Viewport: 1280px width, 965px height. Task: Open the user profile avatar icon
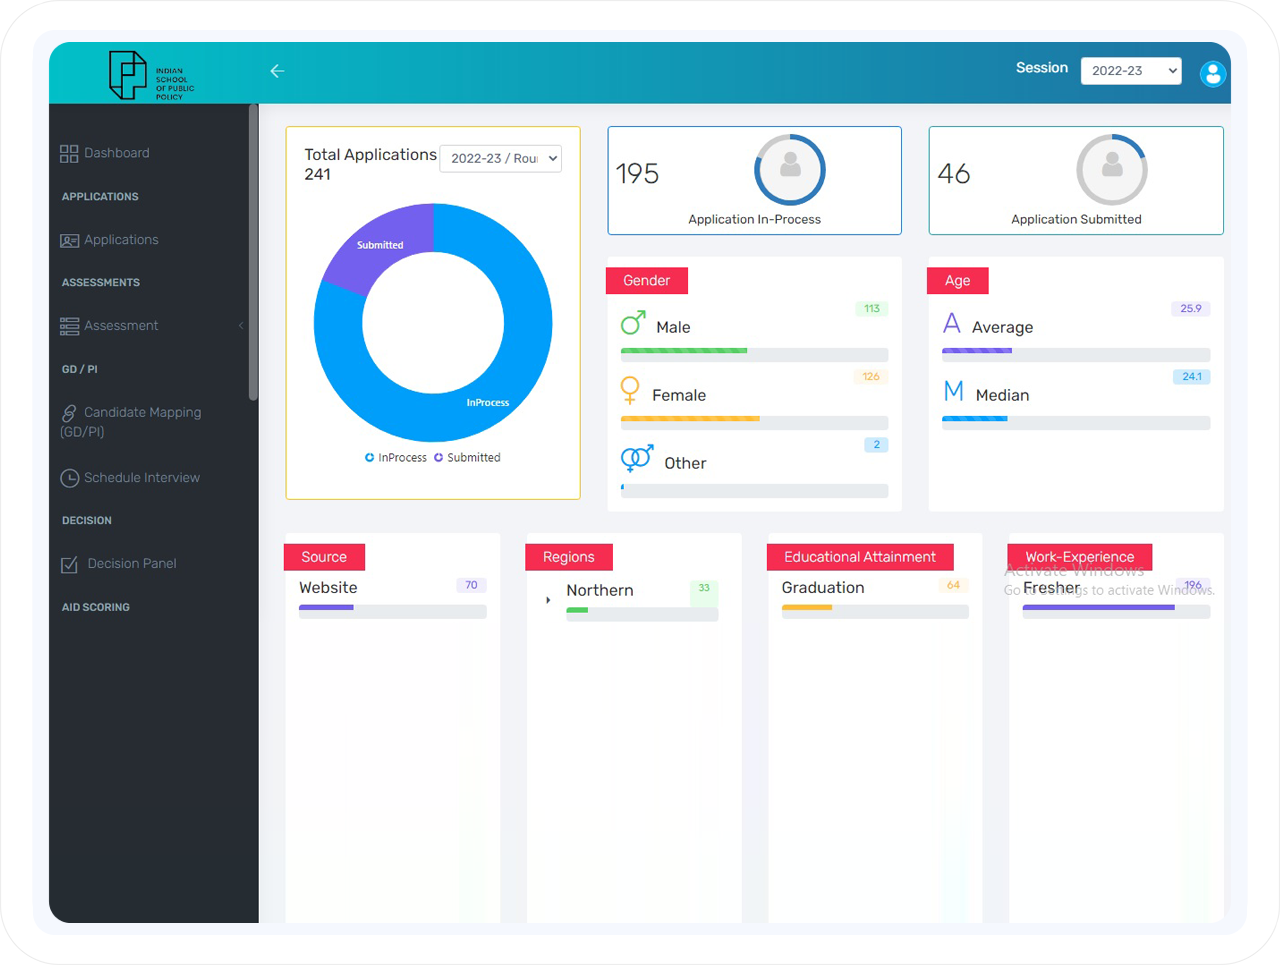coord(1212,73)
